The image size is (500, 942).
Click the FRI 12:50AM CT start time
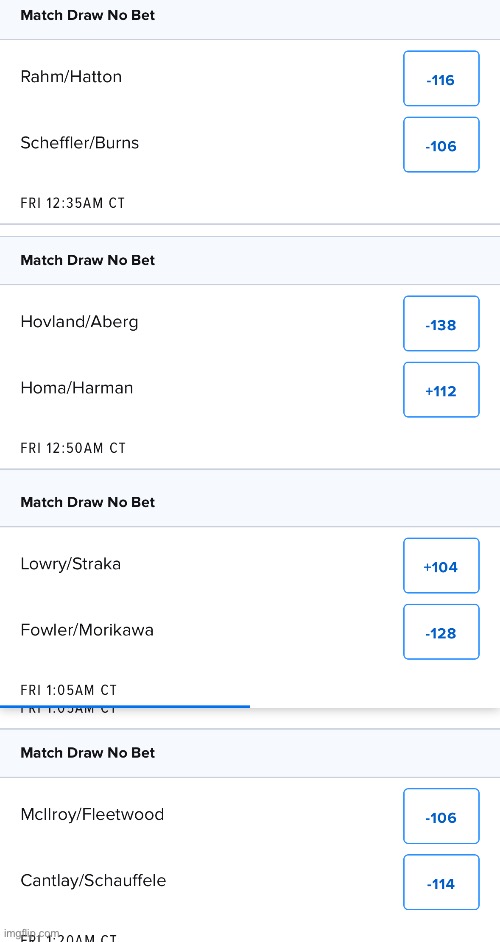point(73,448)
